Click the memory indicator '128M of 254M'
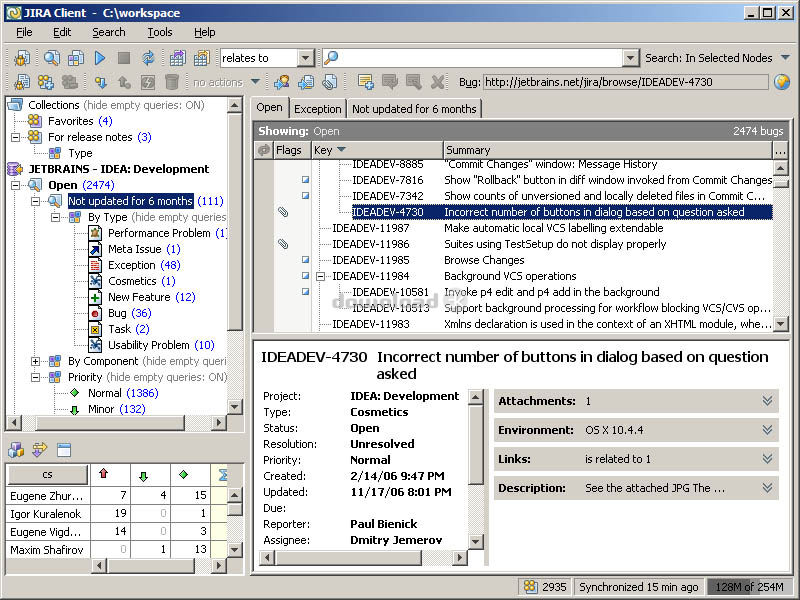Viewport: 800px width, 600px height. click(748, 587)
